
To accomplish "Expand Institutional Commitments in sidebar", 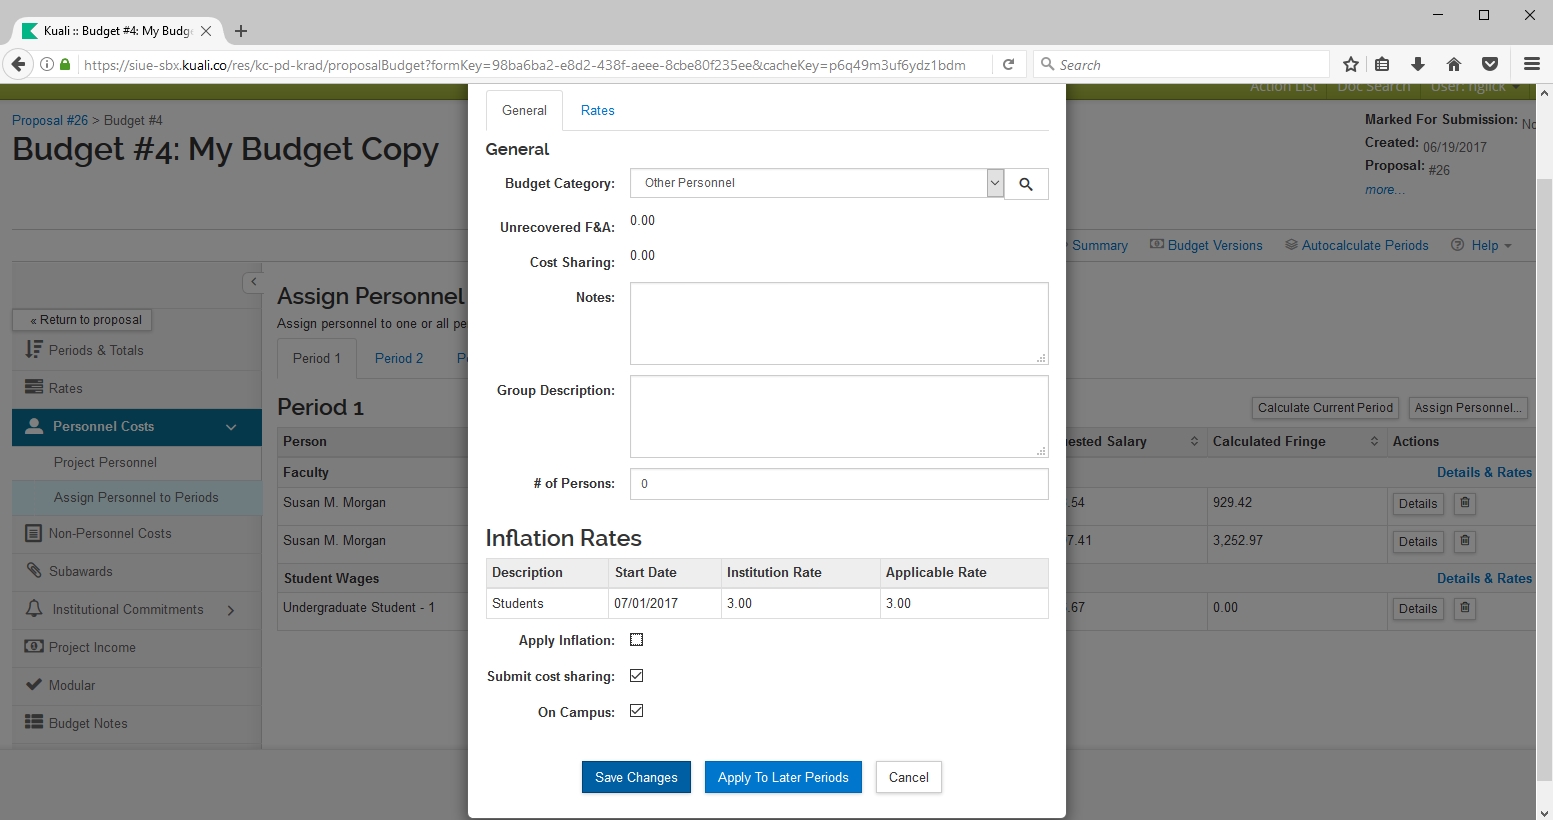I will click(231, 610).
